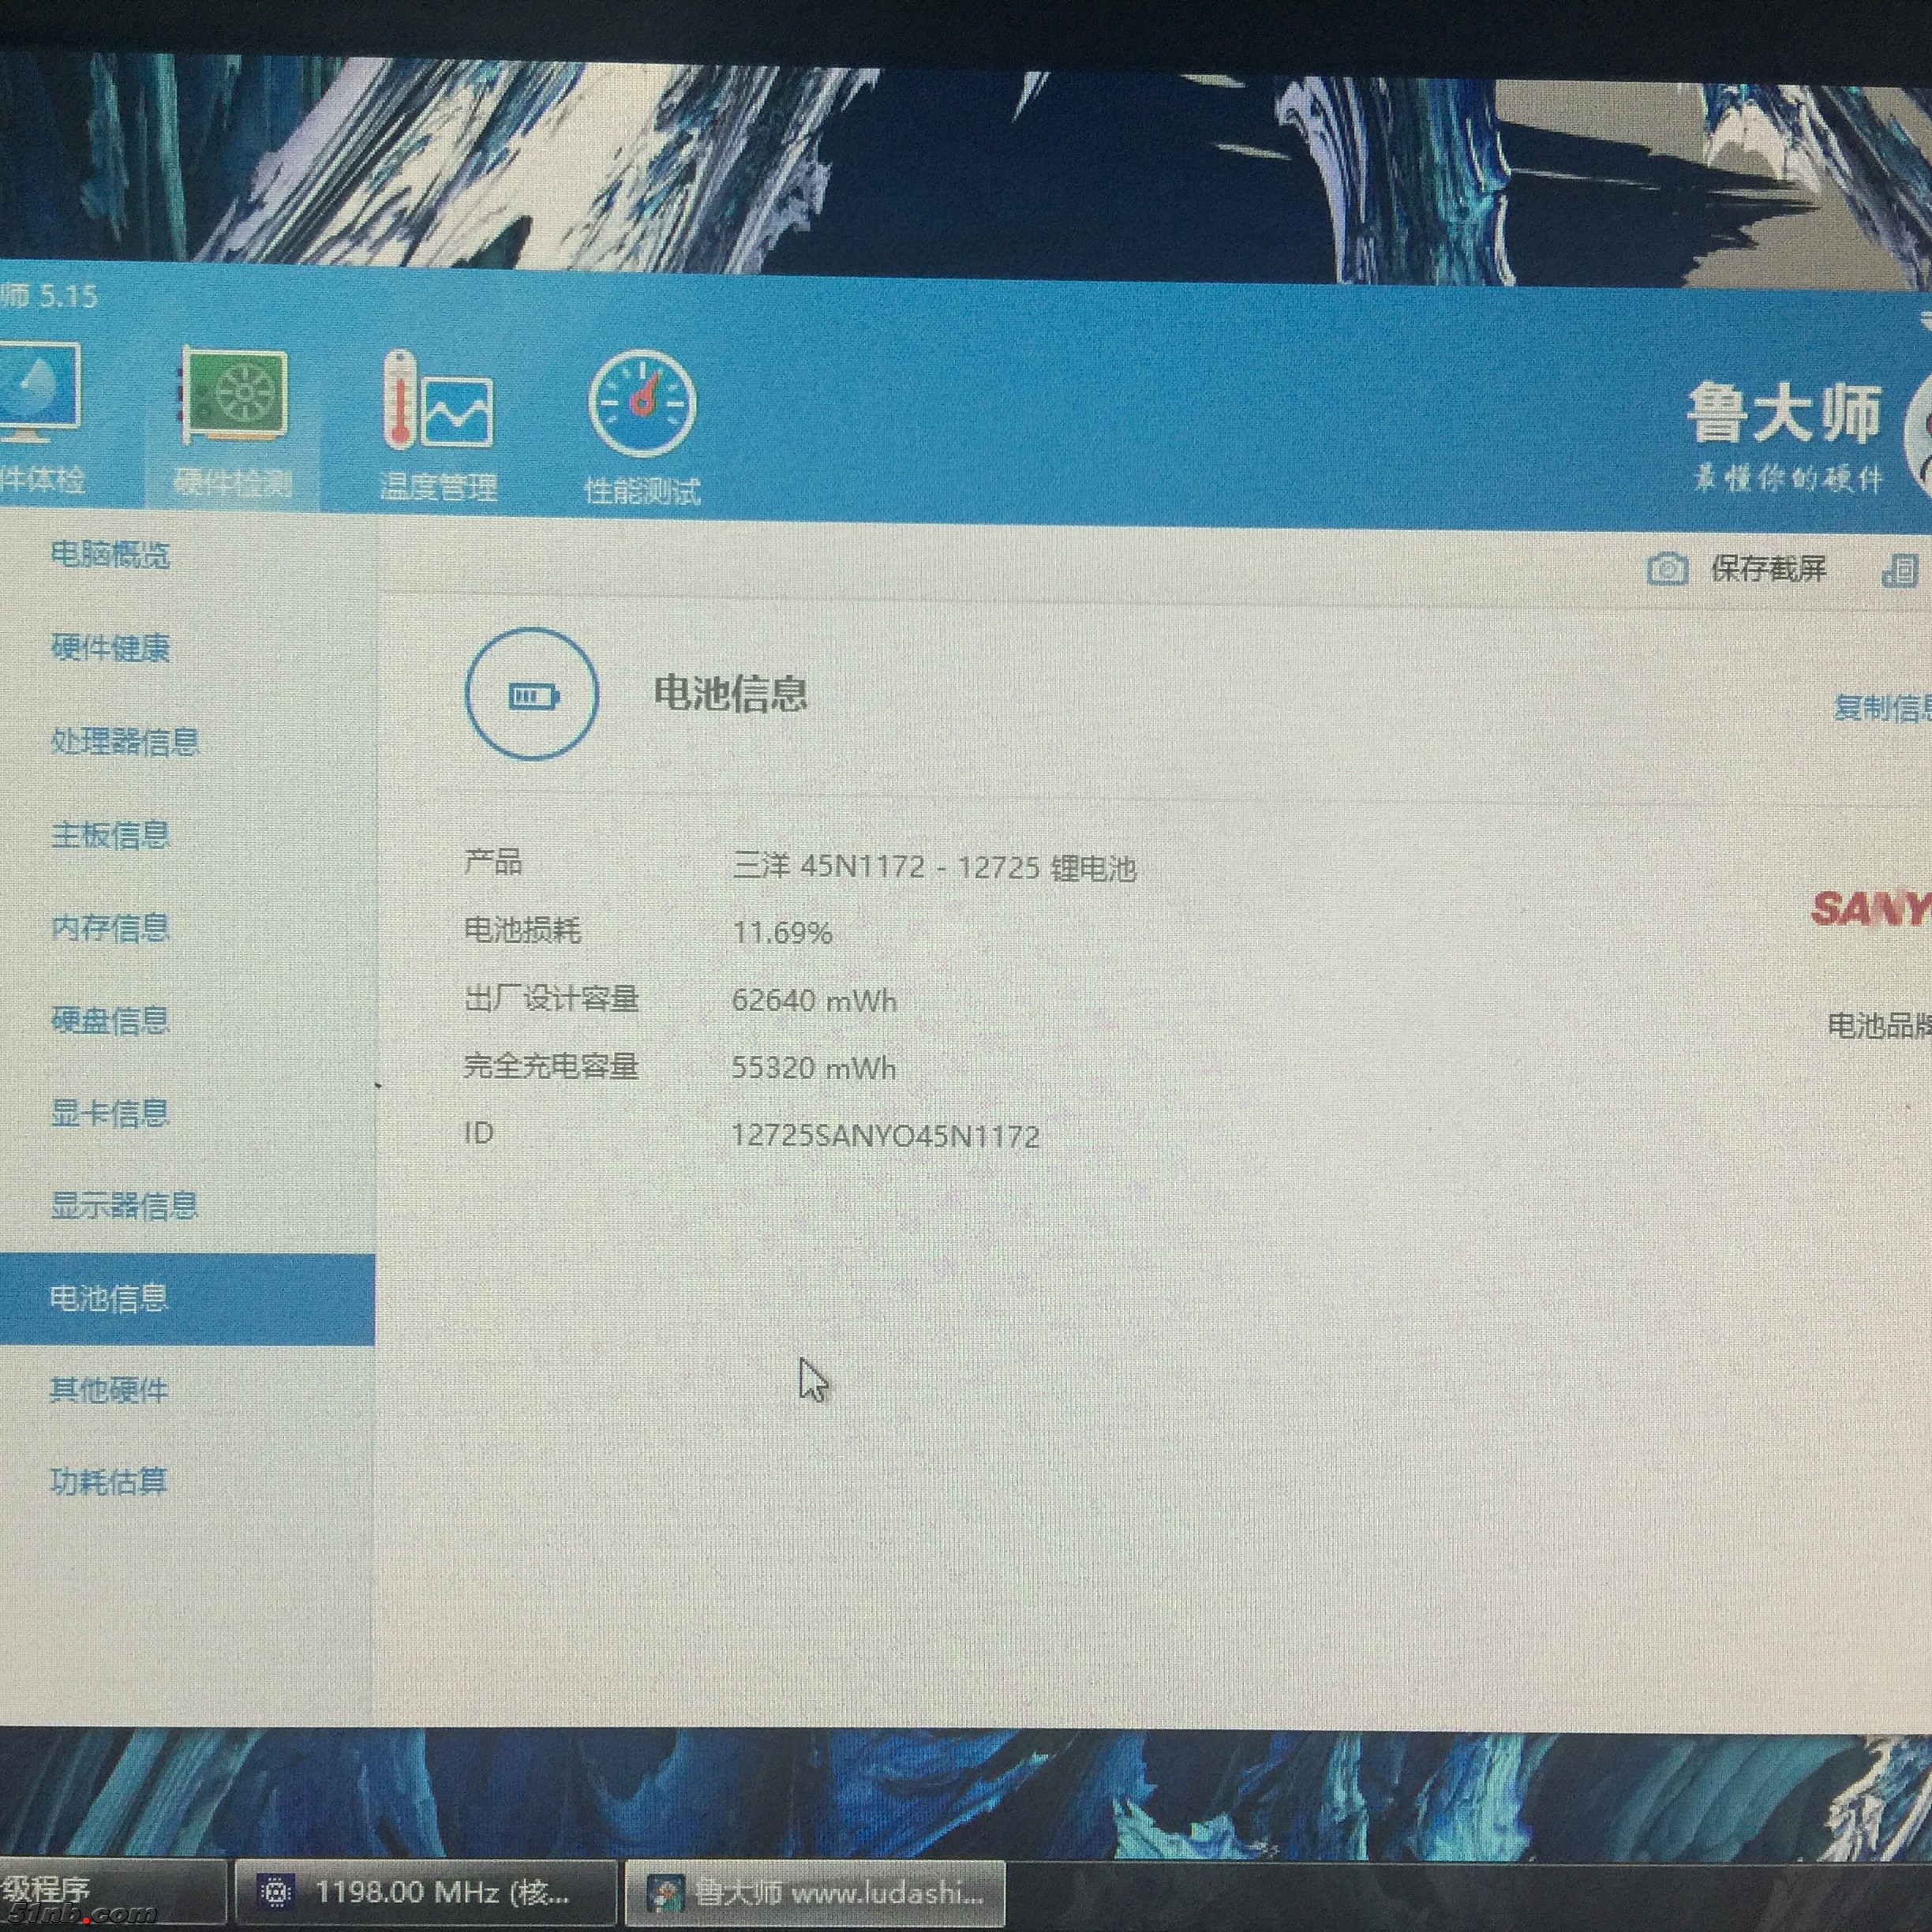
Task: Click the report icon right of 保存截屏
Action: tap(1899, 571)
